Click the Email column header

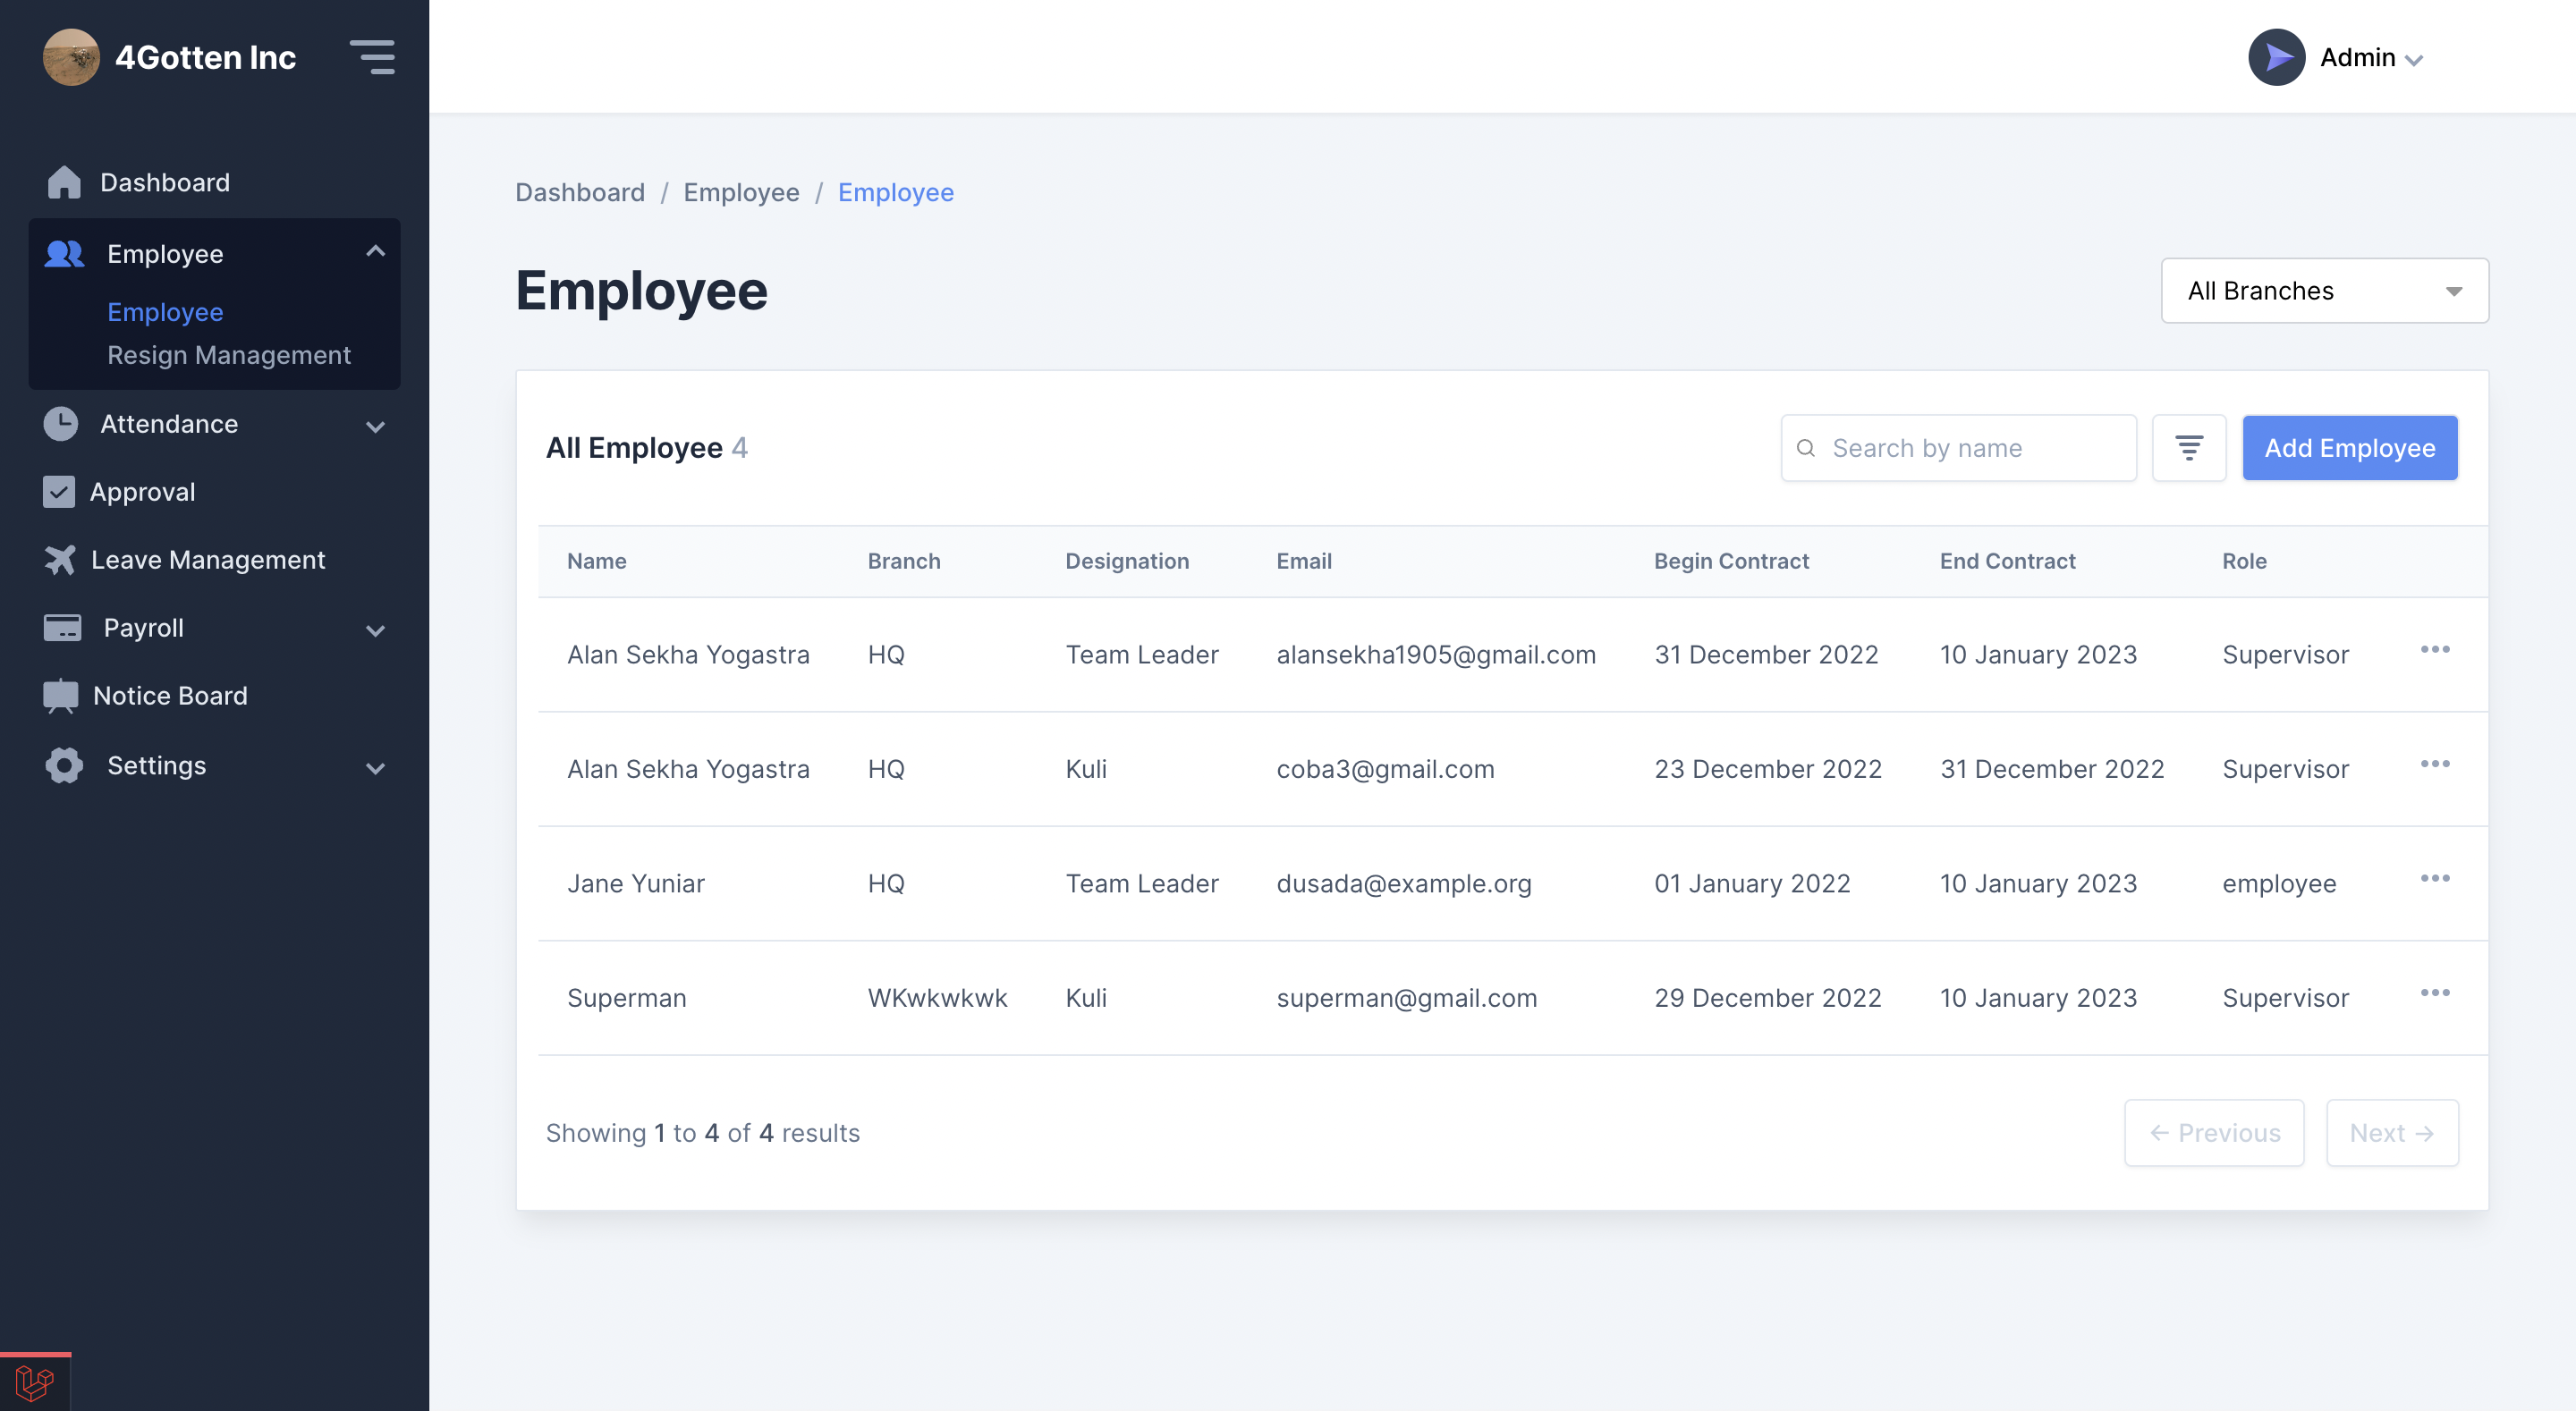point(1304,561)
